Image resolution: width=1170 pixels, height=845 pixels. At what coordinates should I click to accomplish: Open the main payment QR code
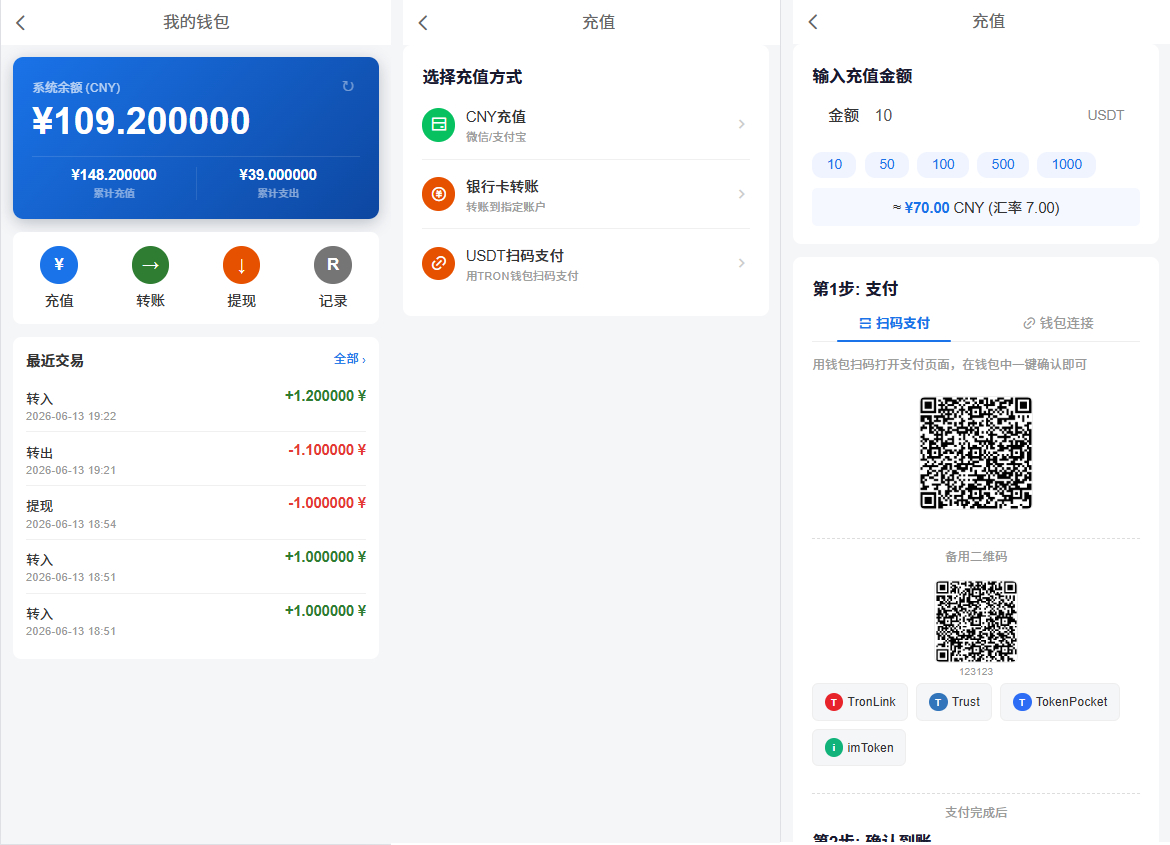tap(976, 453)
